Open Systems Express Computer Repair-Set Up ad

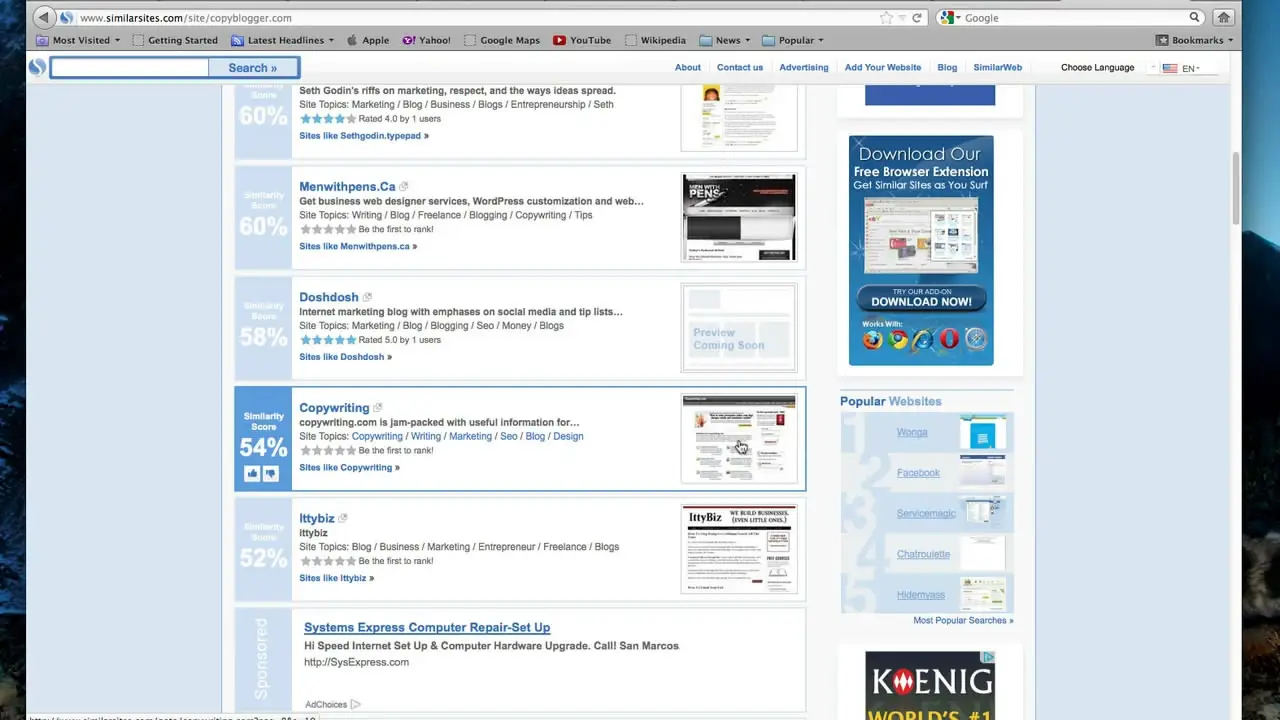pos(427,627)
